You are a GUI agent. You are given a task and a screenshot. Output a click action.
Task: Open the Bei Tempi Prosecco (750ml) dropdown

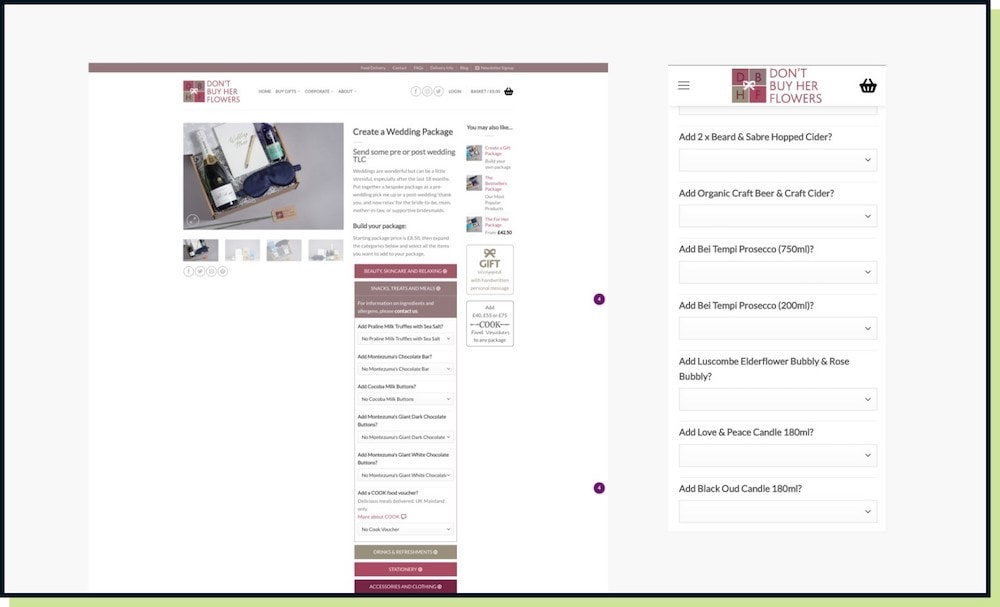point(777,272)
